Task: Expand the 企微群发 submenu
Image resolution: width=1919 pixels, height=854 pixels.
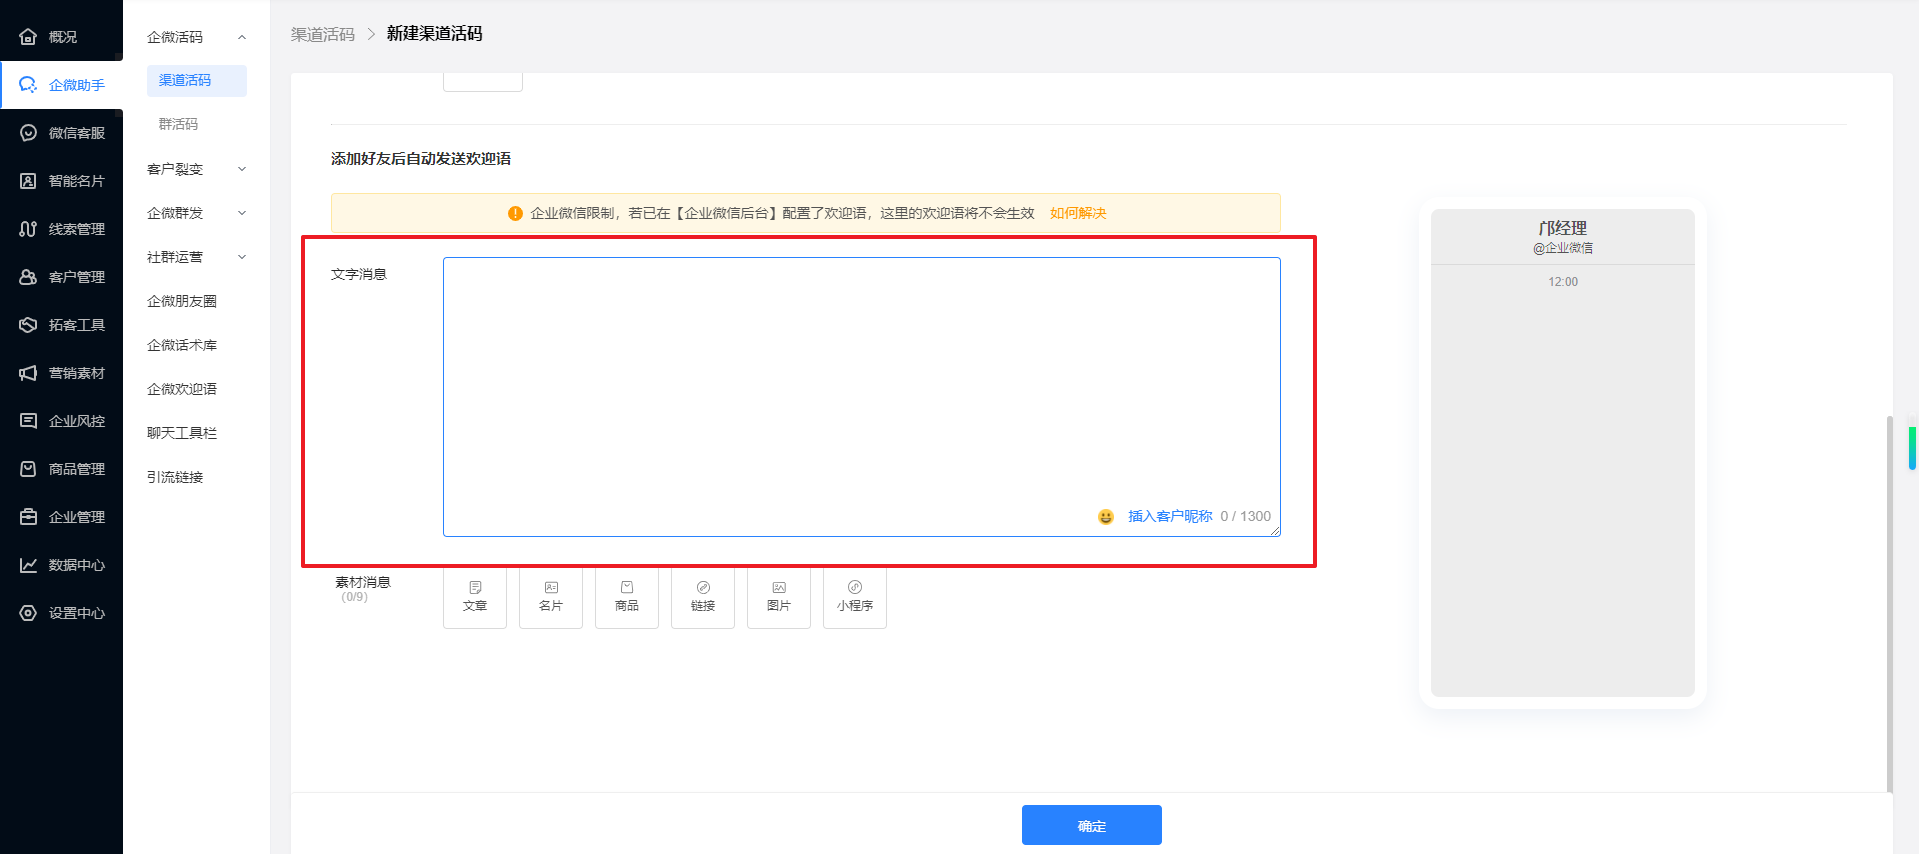Action: [242, 213]
